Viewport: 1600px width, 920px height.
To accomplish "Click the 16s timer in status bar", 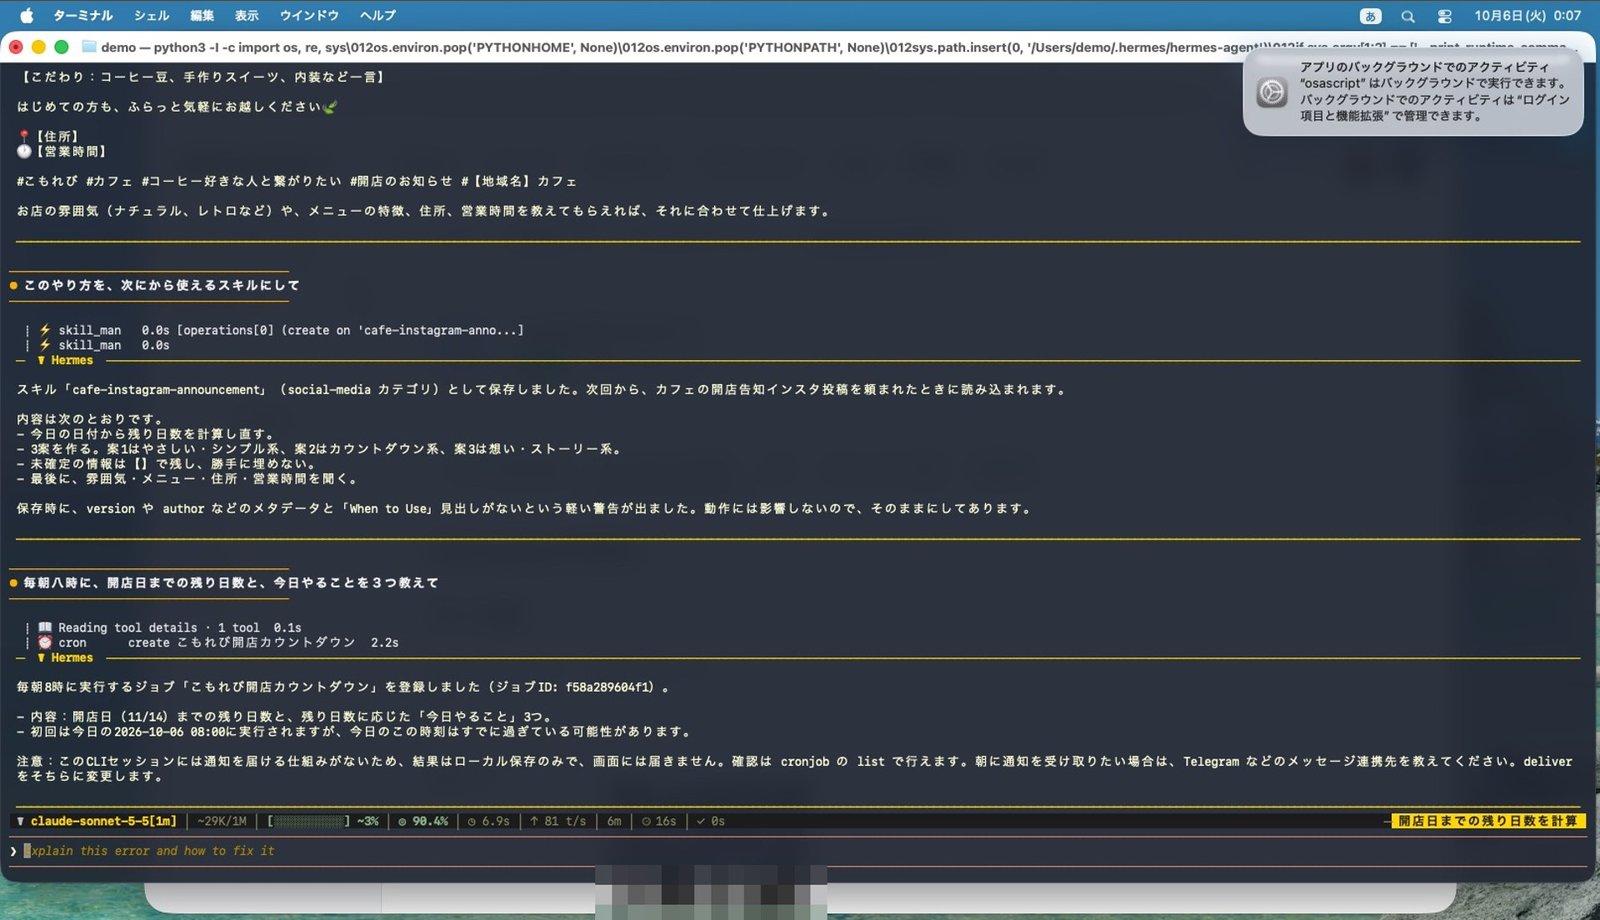I will pyautogui.click(x=659, y=821).
